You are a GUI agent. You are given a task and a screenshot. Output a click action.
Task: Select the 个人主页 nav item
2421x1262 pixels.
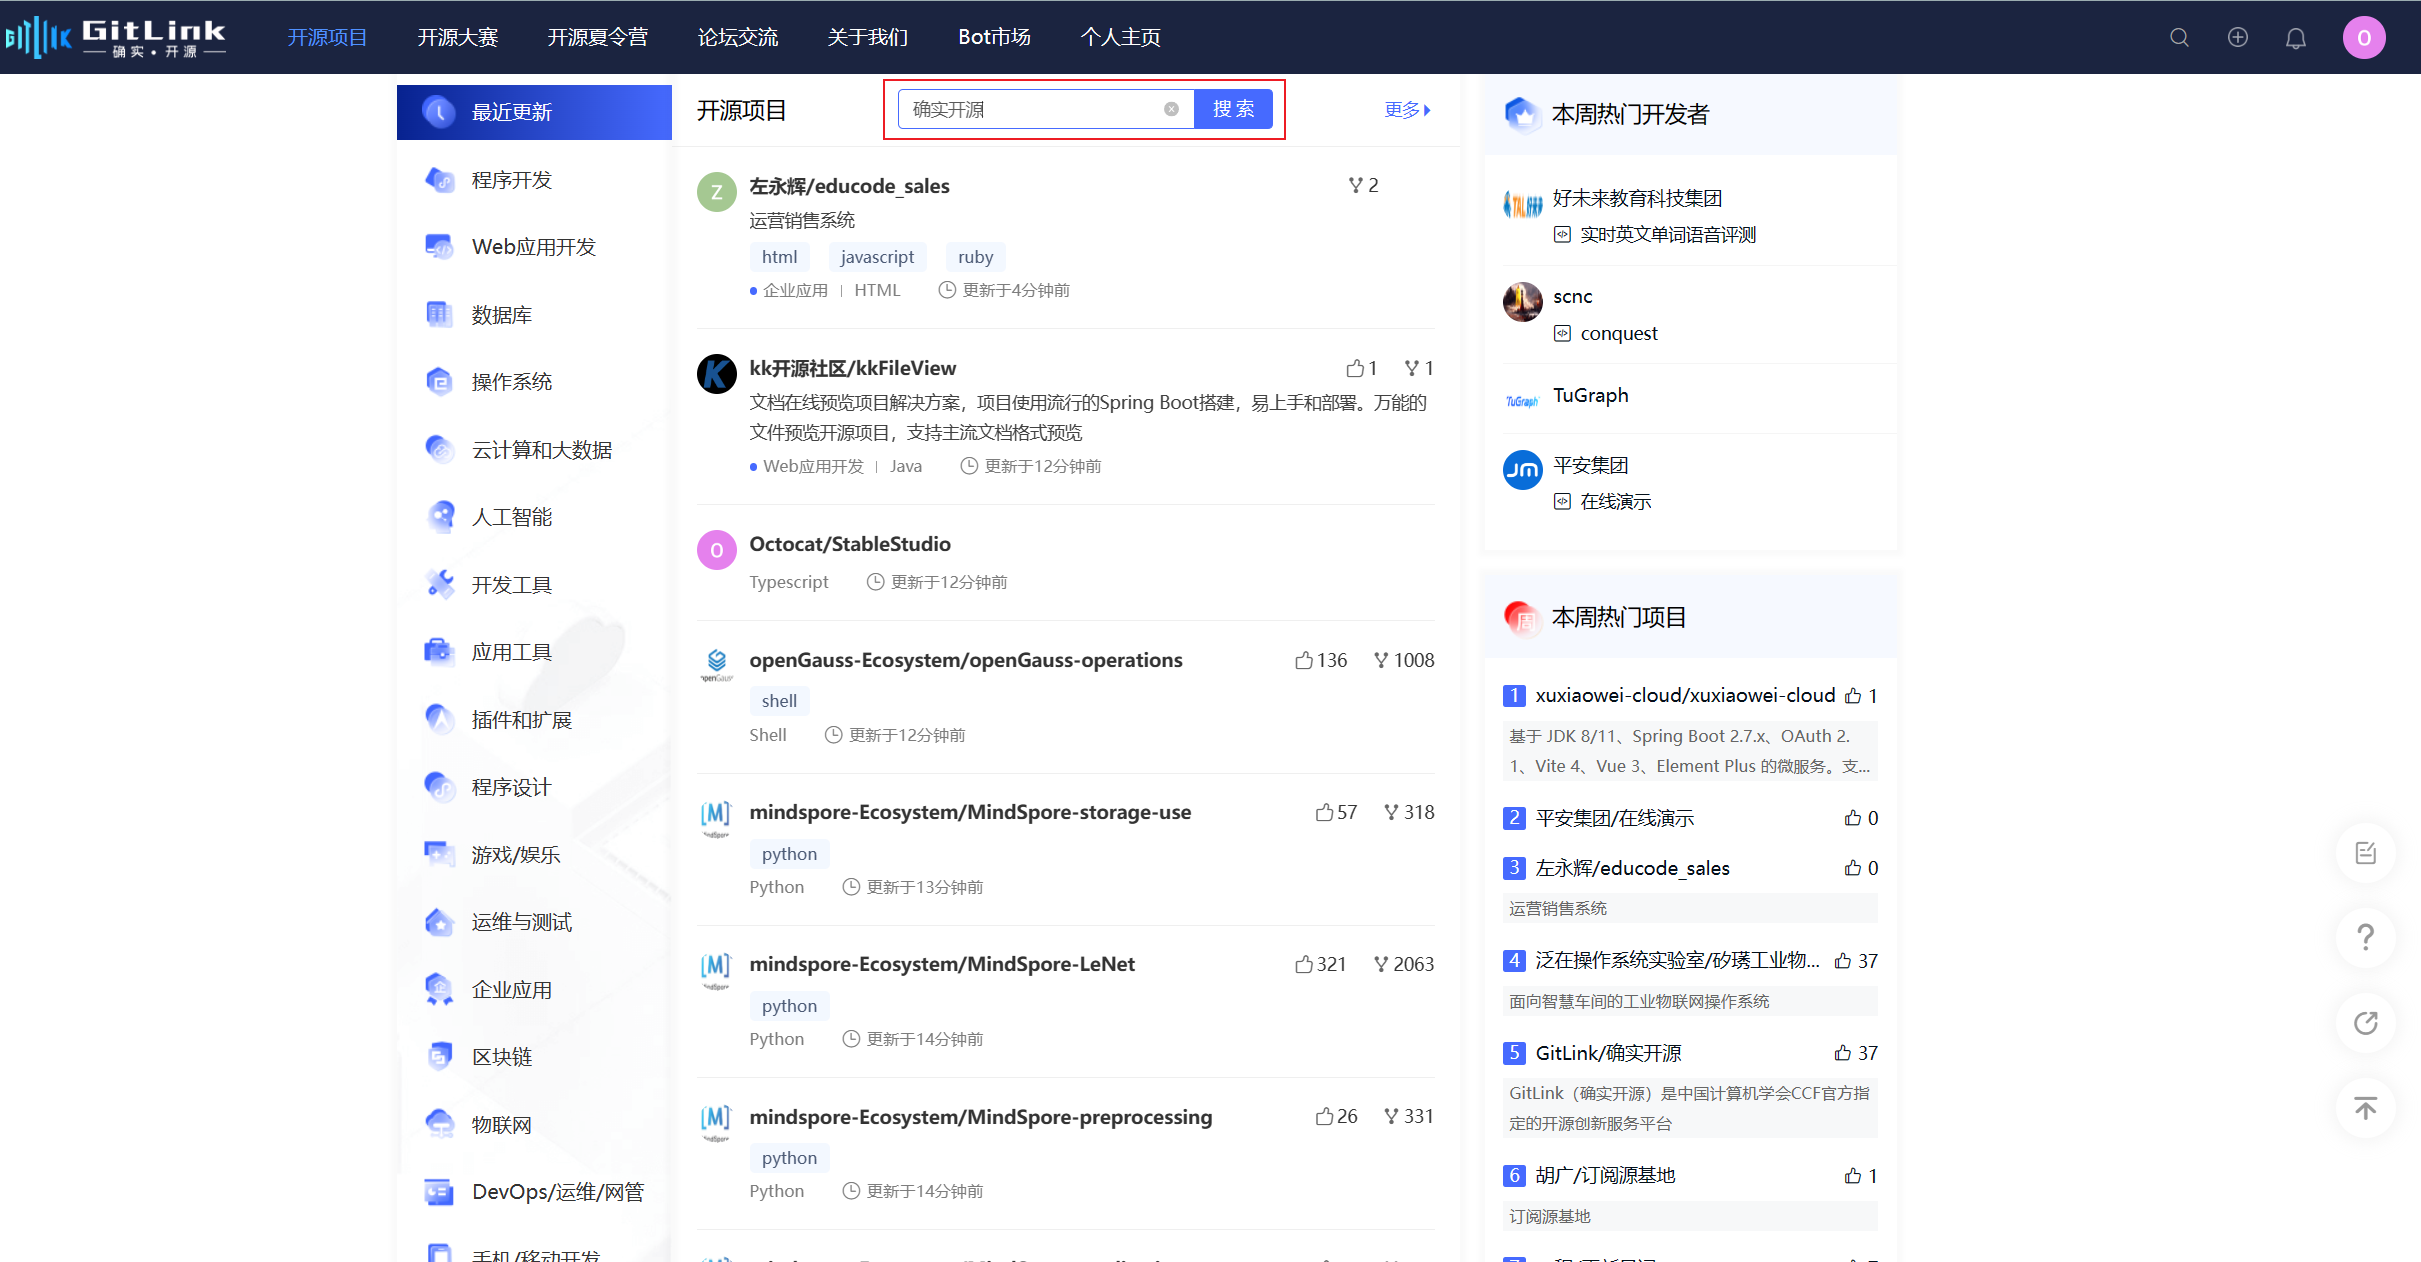(1120, 37)
